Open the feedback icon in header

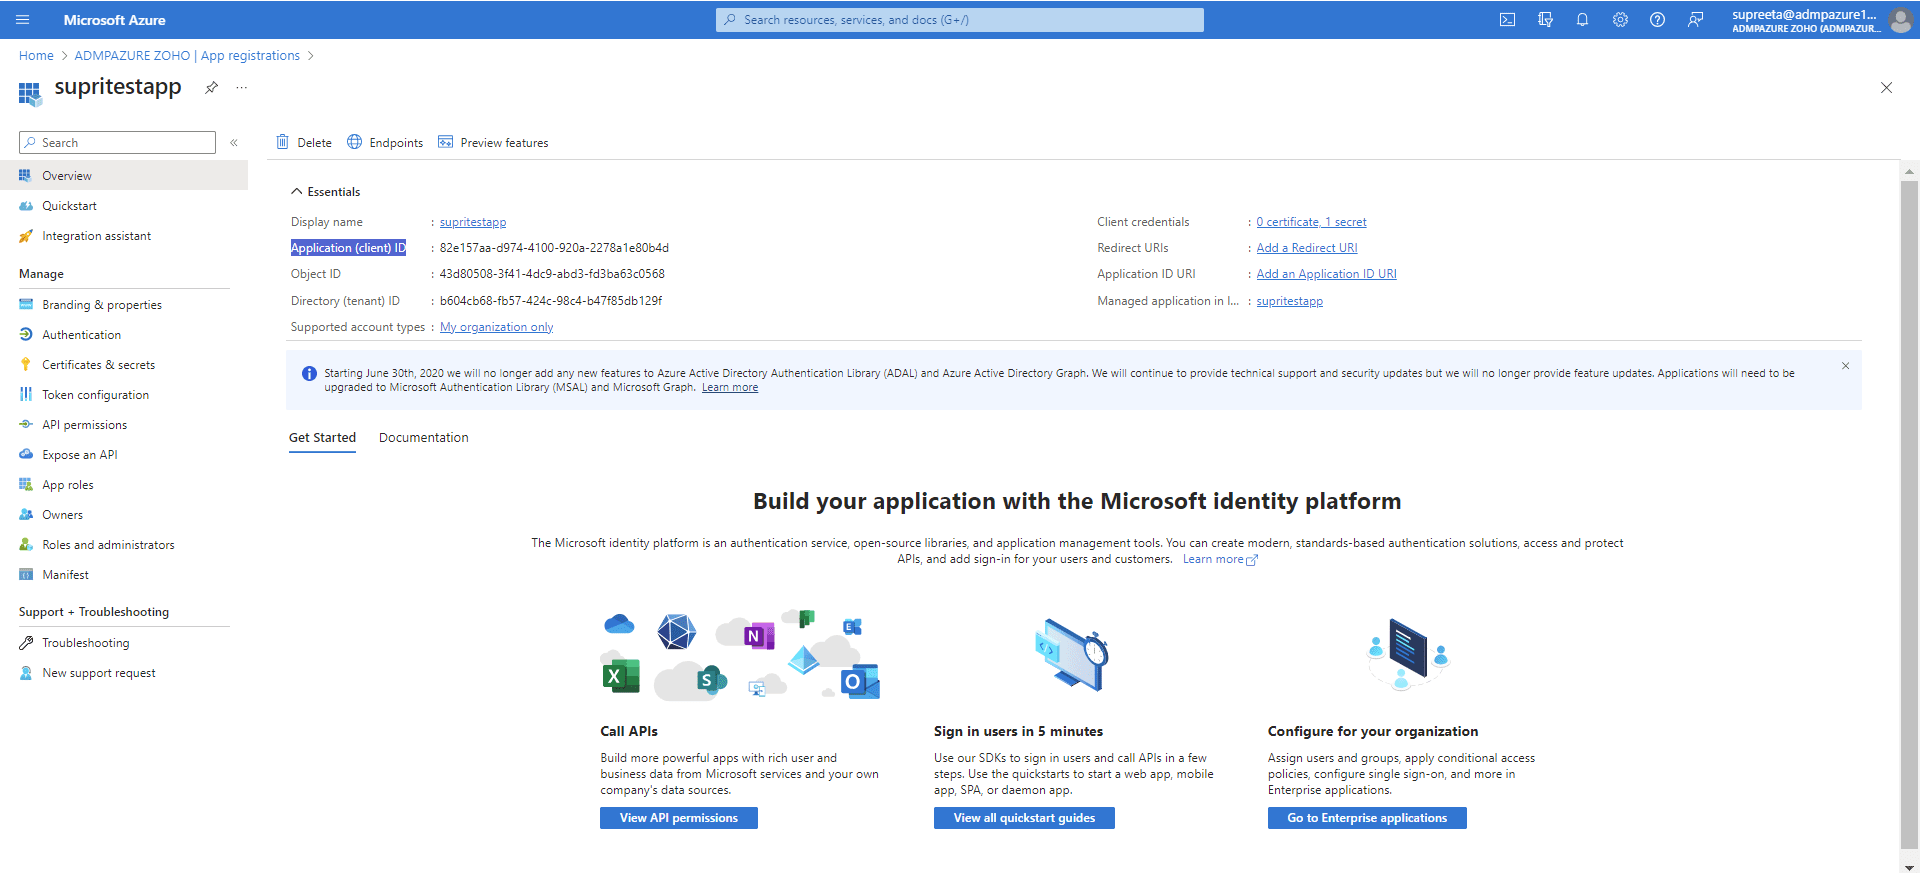pos(1695,20)
